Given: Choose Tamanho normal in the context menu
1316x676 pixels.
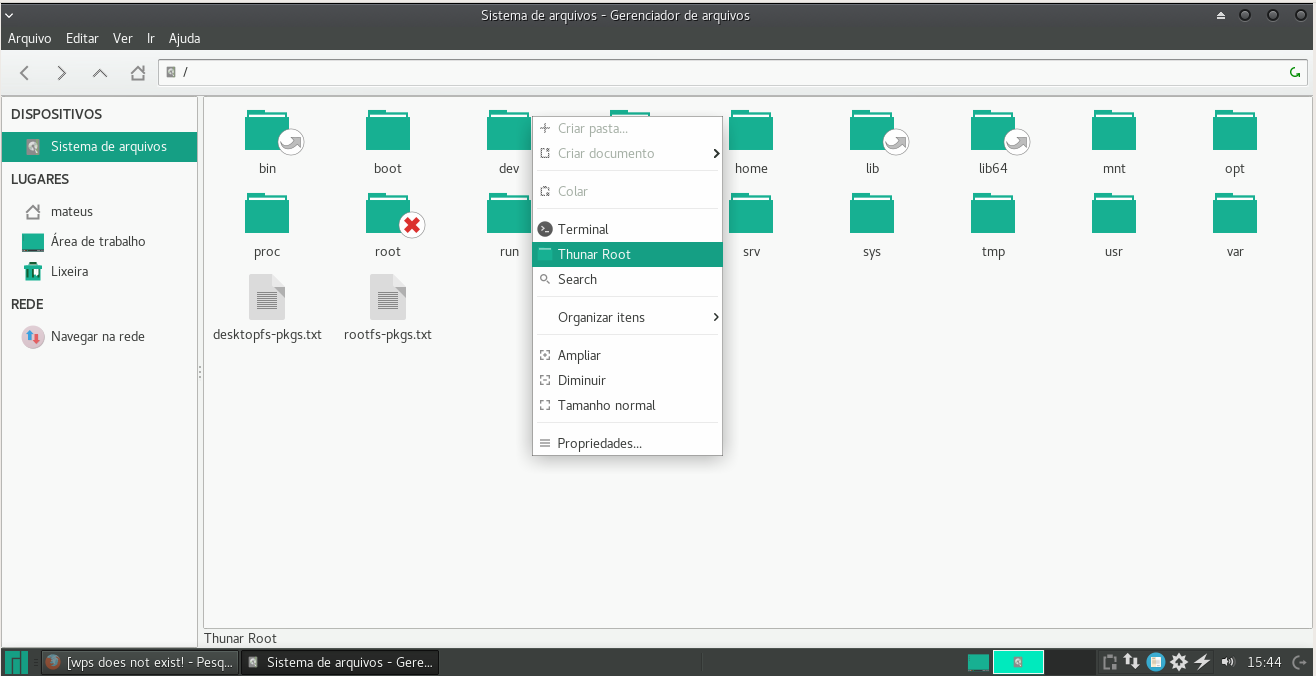Looking at the screenshot, I should [x=627, y=406].
